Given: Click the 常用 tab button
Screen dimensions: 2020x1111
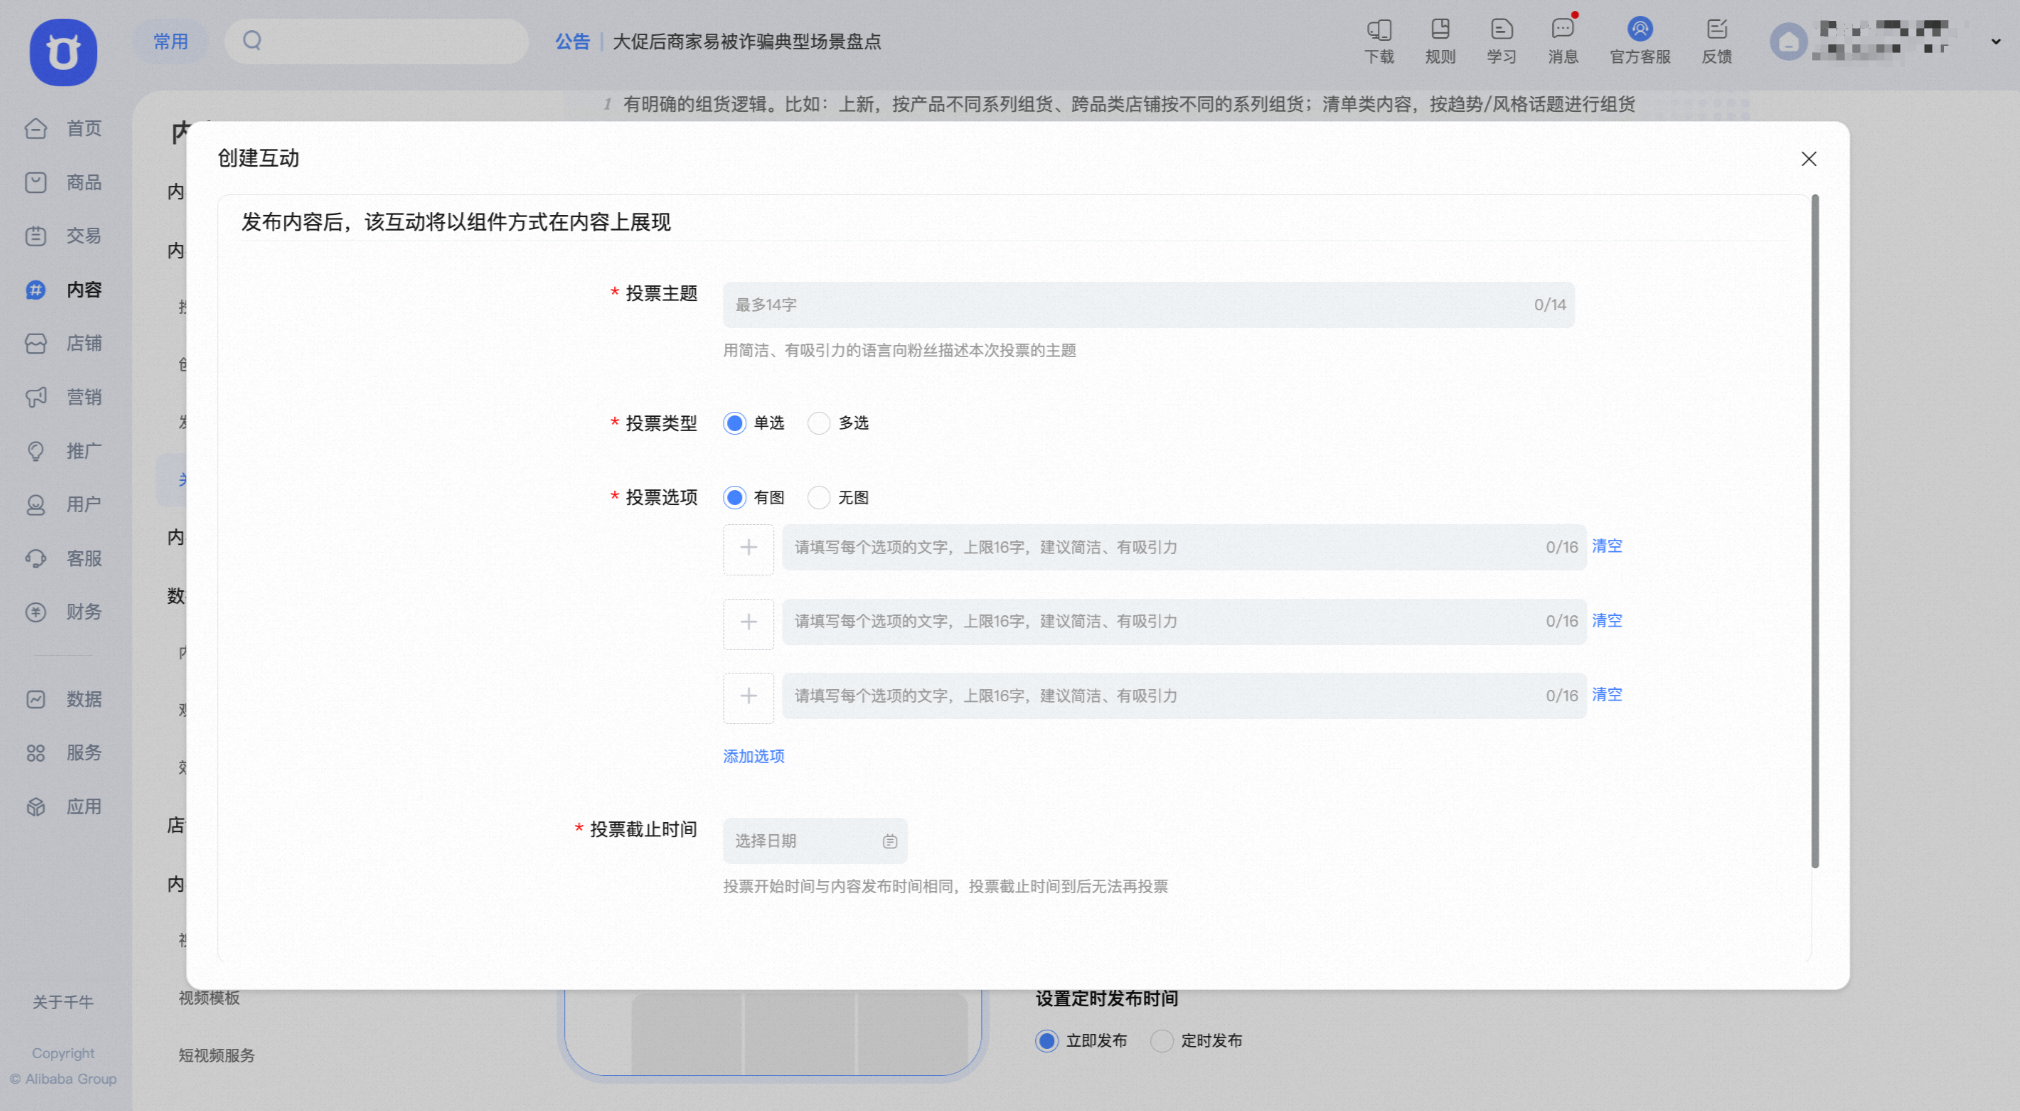Looking at the screenshot, I should click(x=170, y=41).
